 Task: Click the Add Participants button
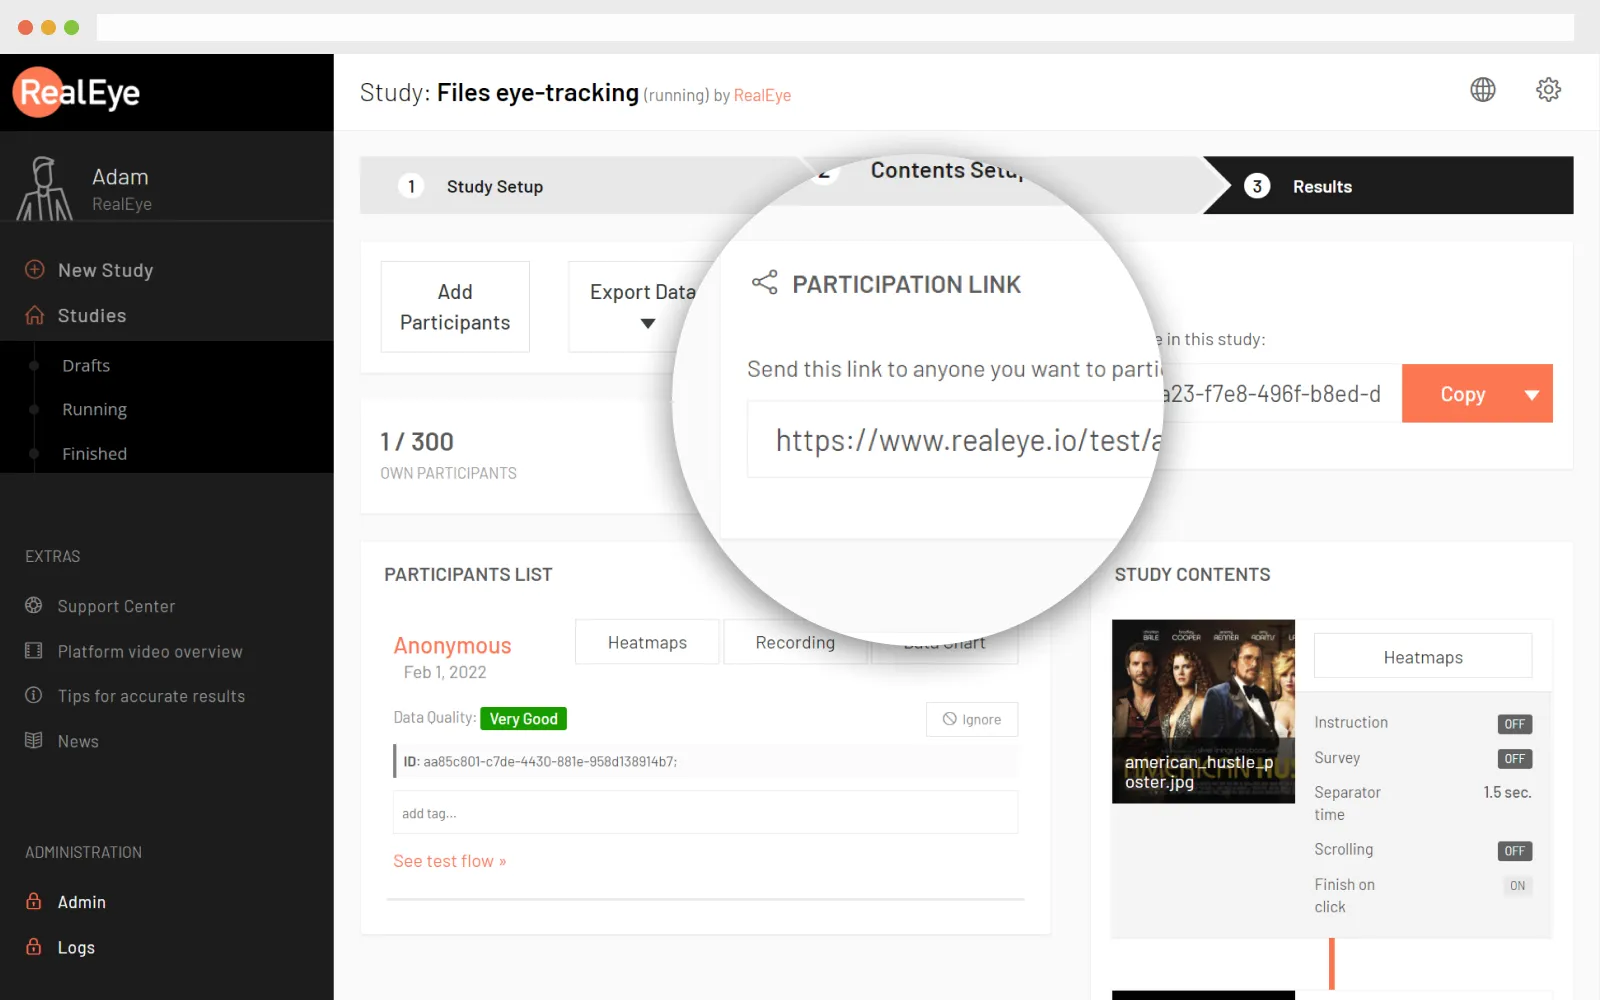(454, 306)
